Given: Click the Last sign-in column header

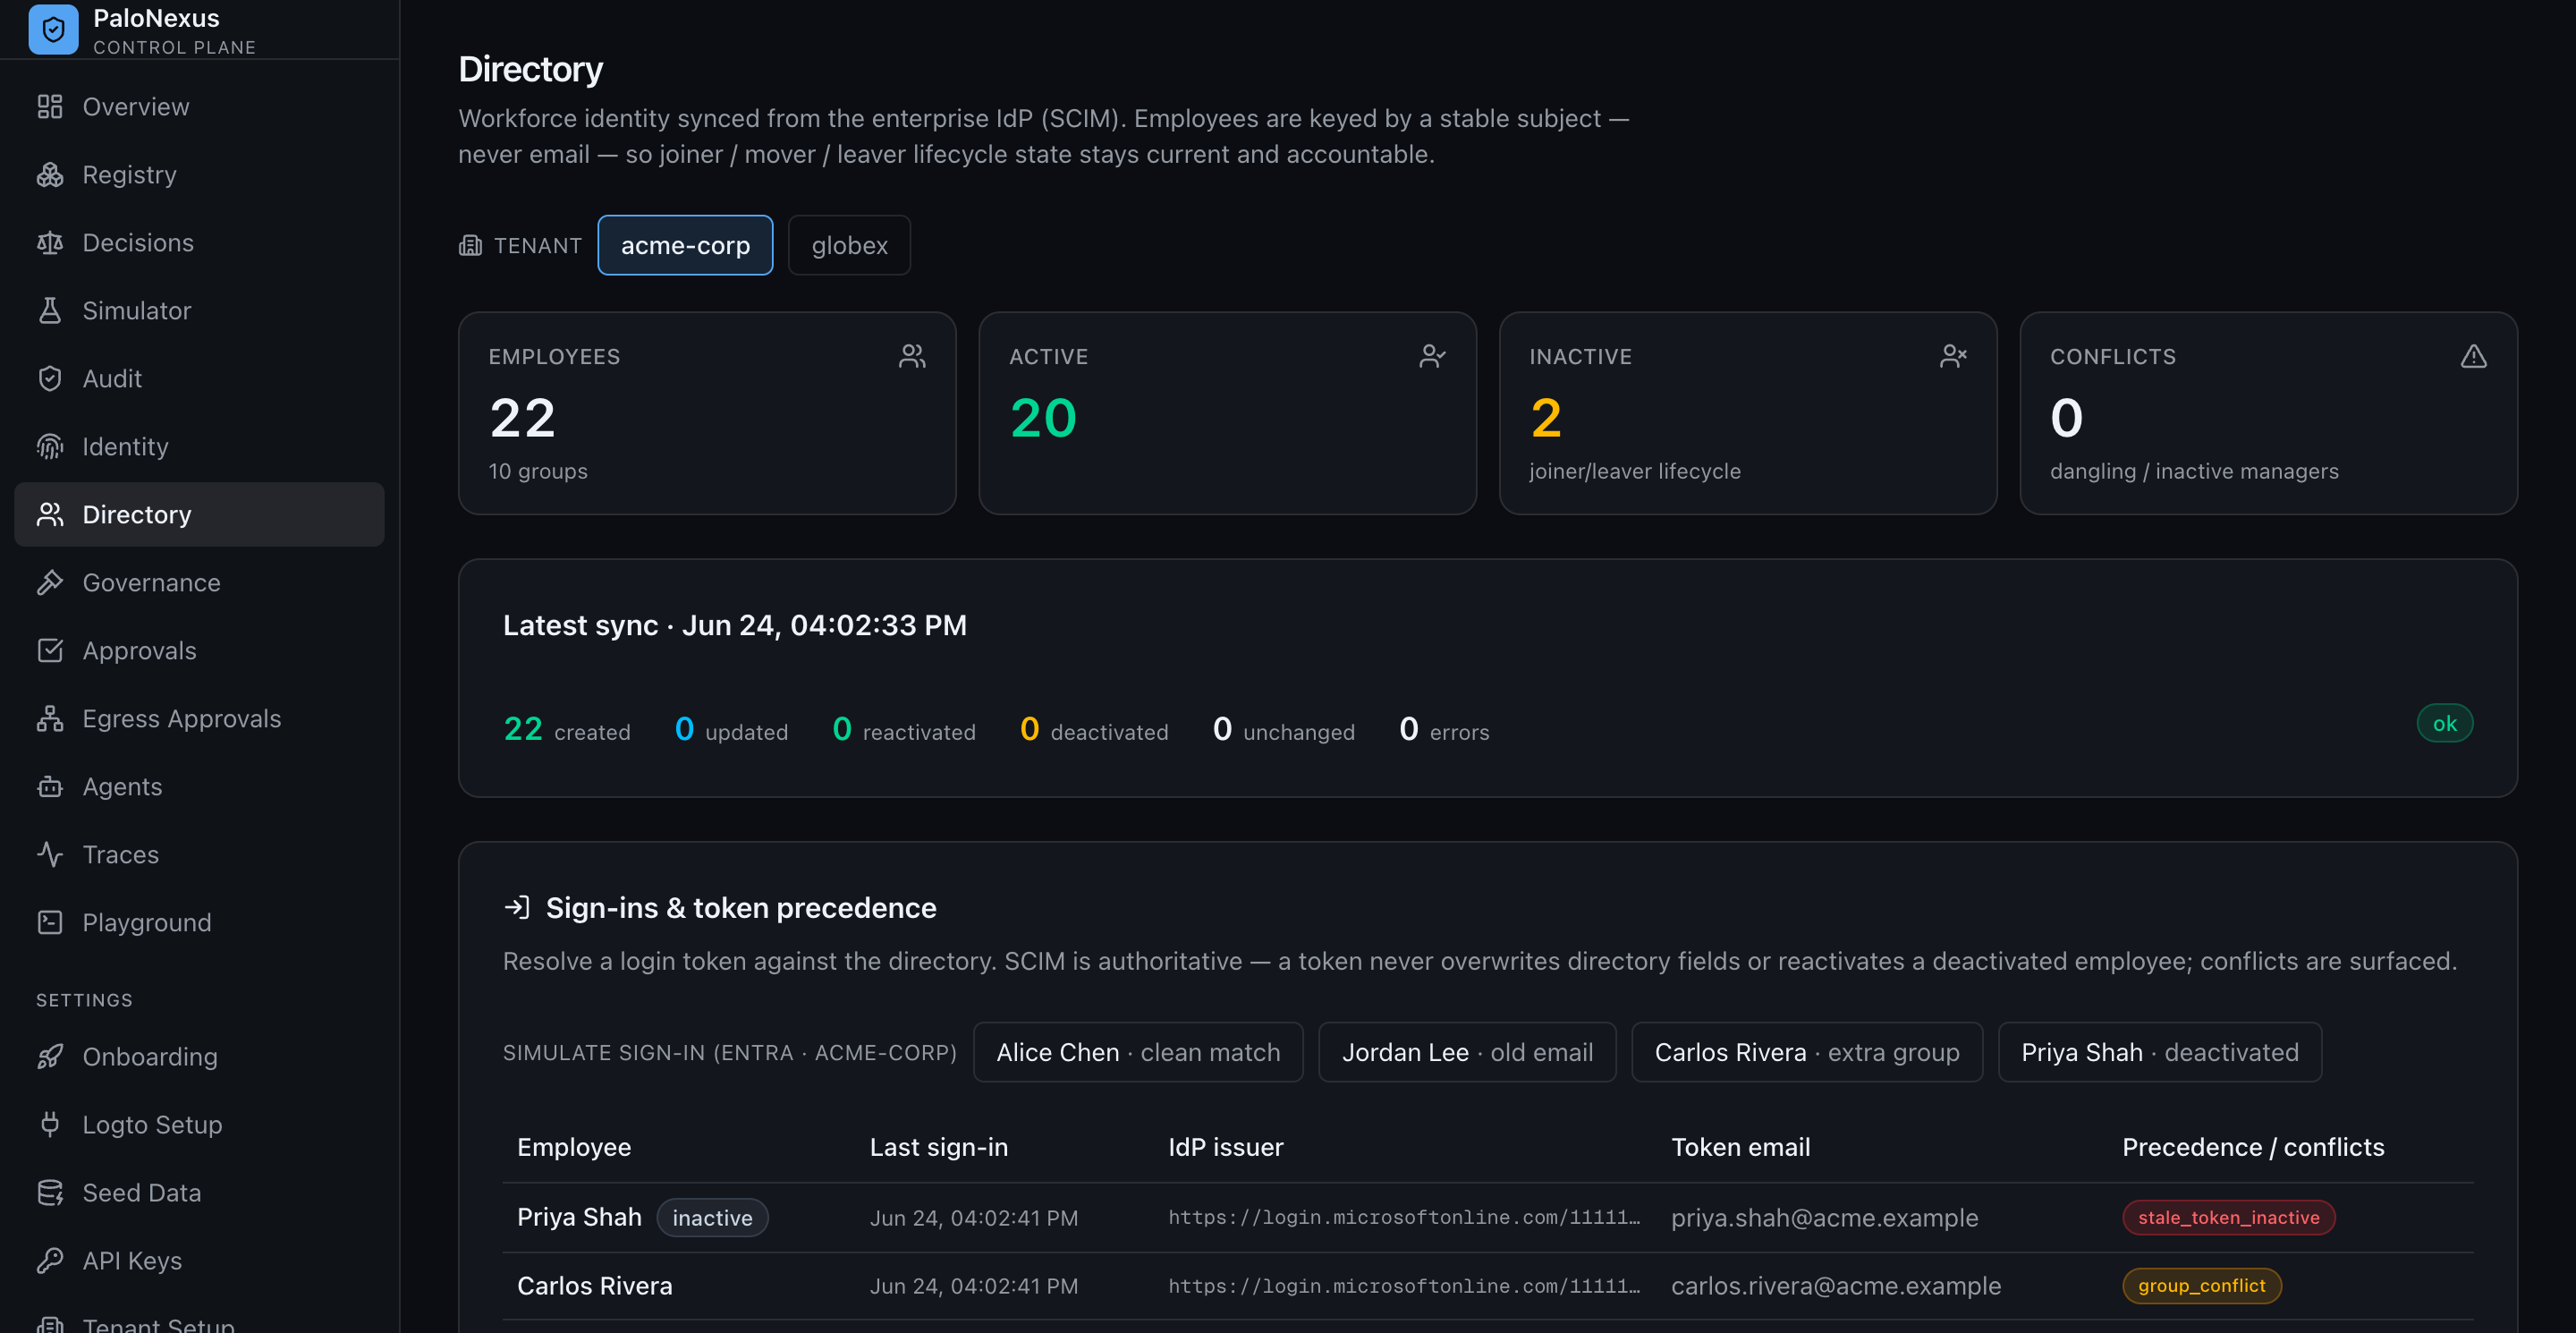Looking at the screenshot, I should [x=939, y=1148].
